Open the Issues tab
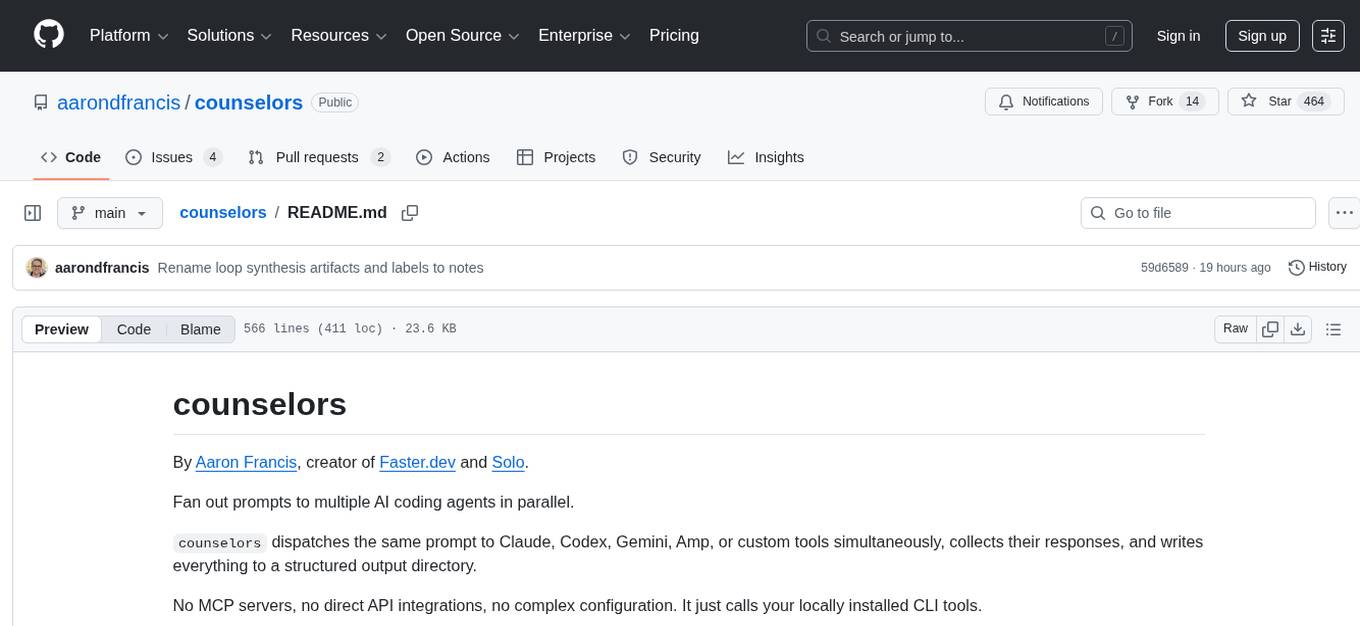The width and height of the screenshot is (1360, 626). [173, 157]
